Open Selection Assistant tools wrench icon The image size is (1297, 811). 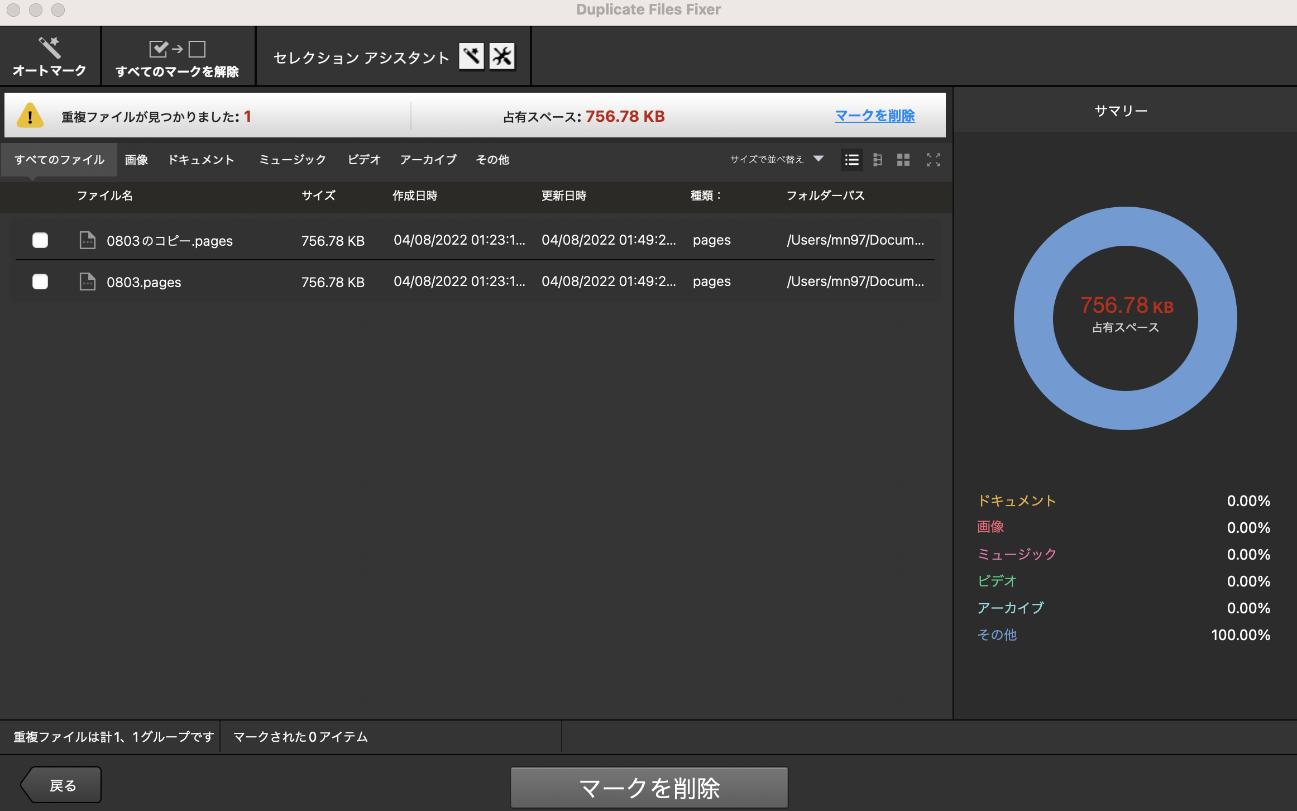coord(502,57)
